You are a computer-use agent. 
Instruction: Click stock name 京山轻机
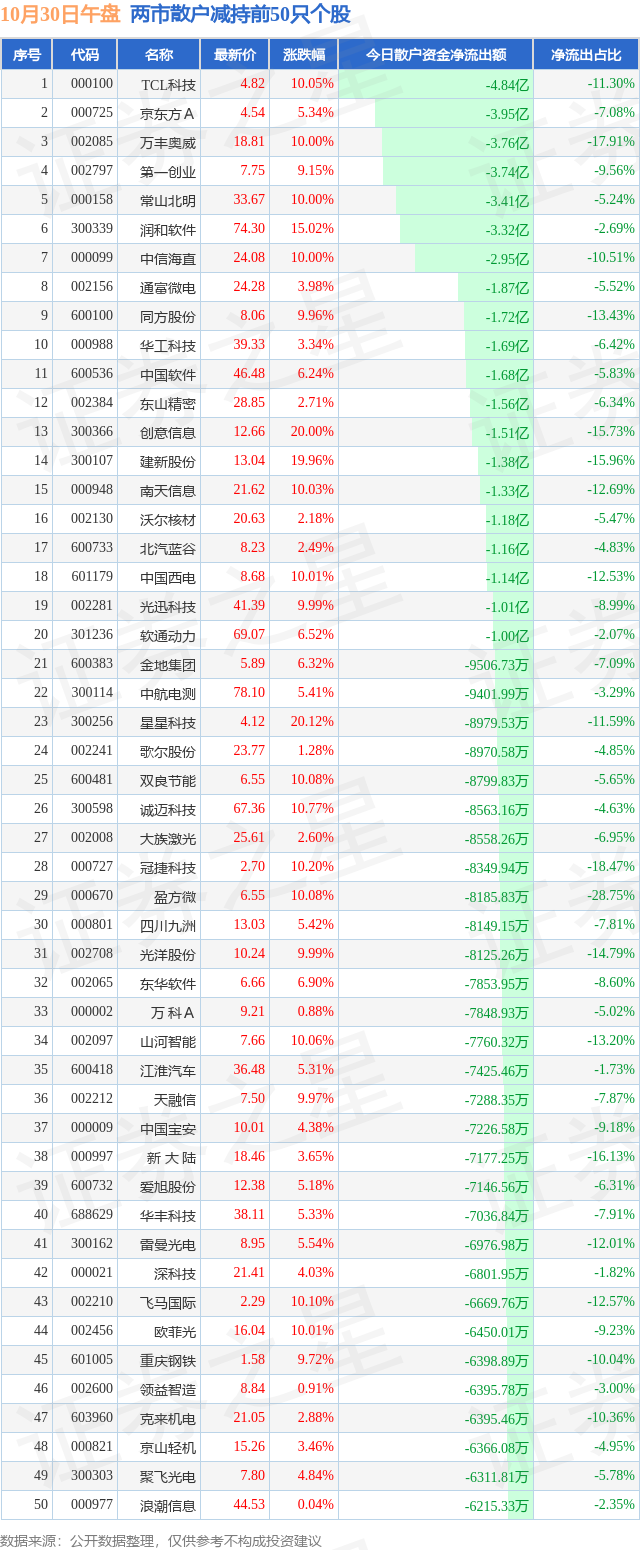click(x=168, y=1447)
